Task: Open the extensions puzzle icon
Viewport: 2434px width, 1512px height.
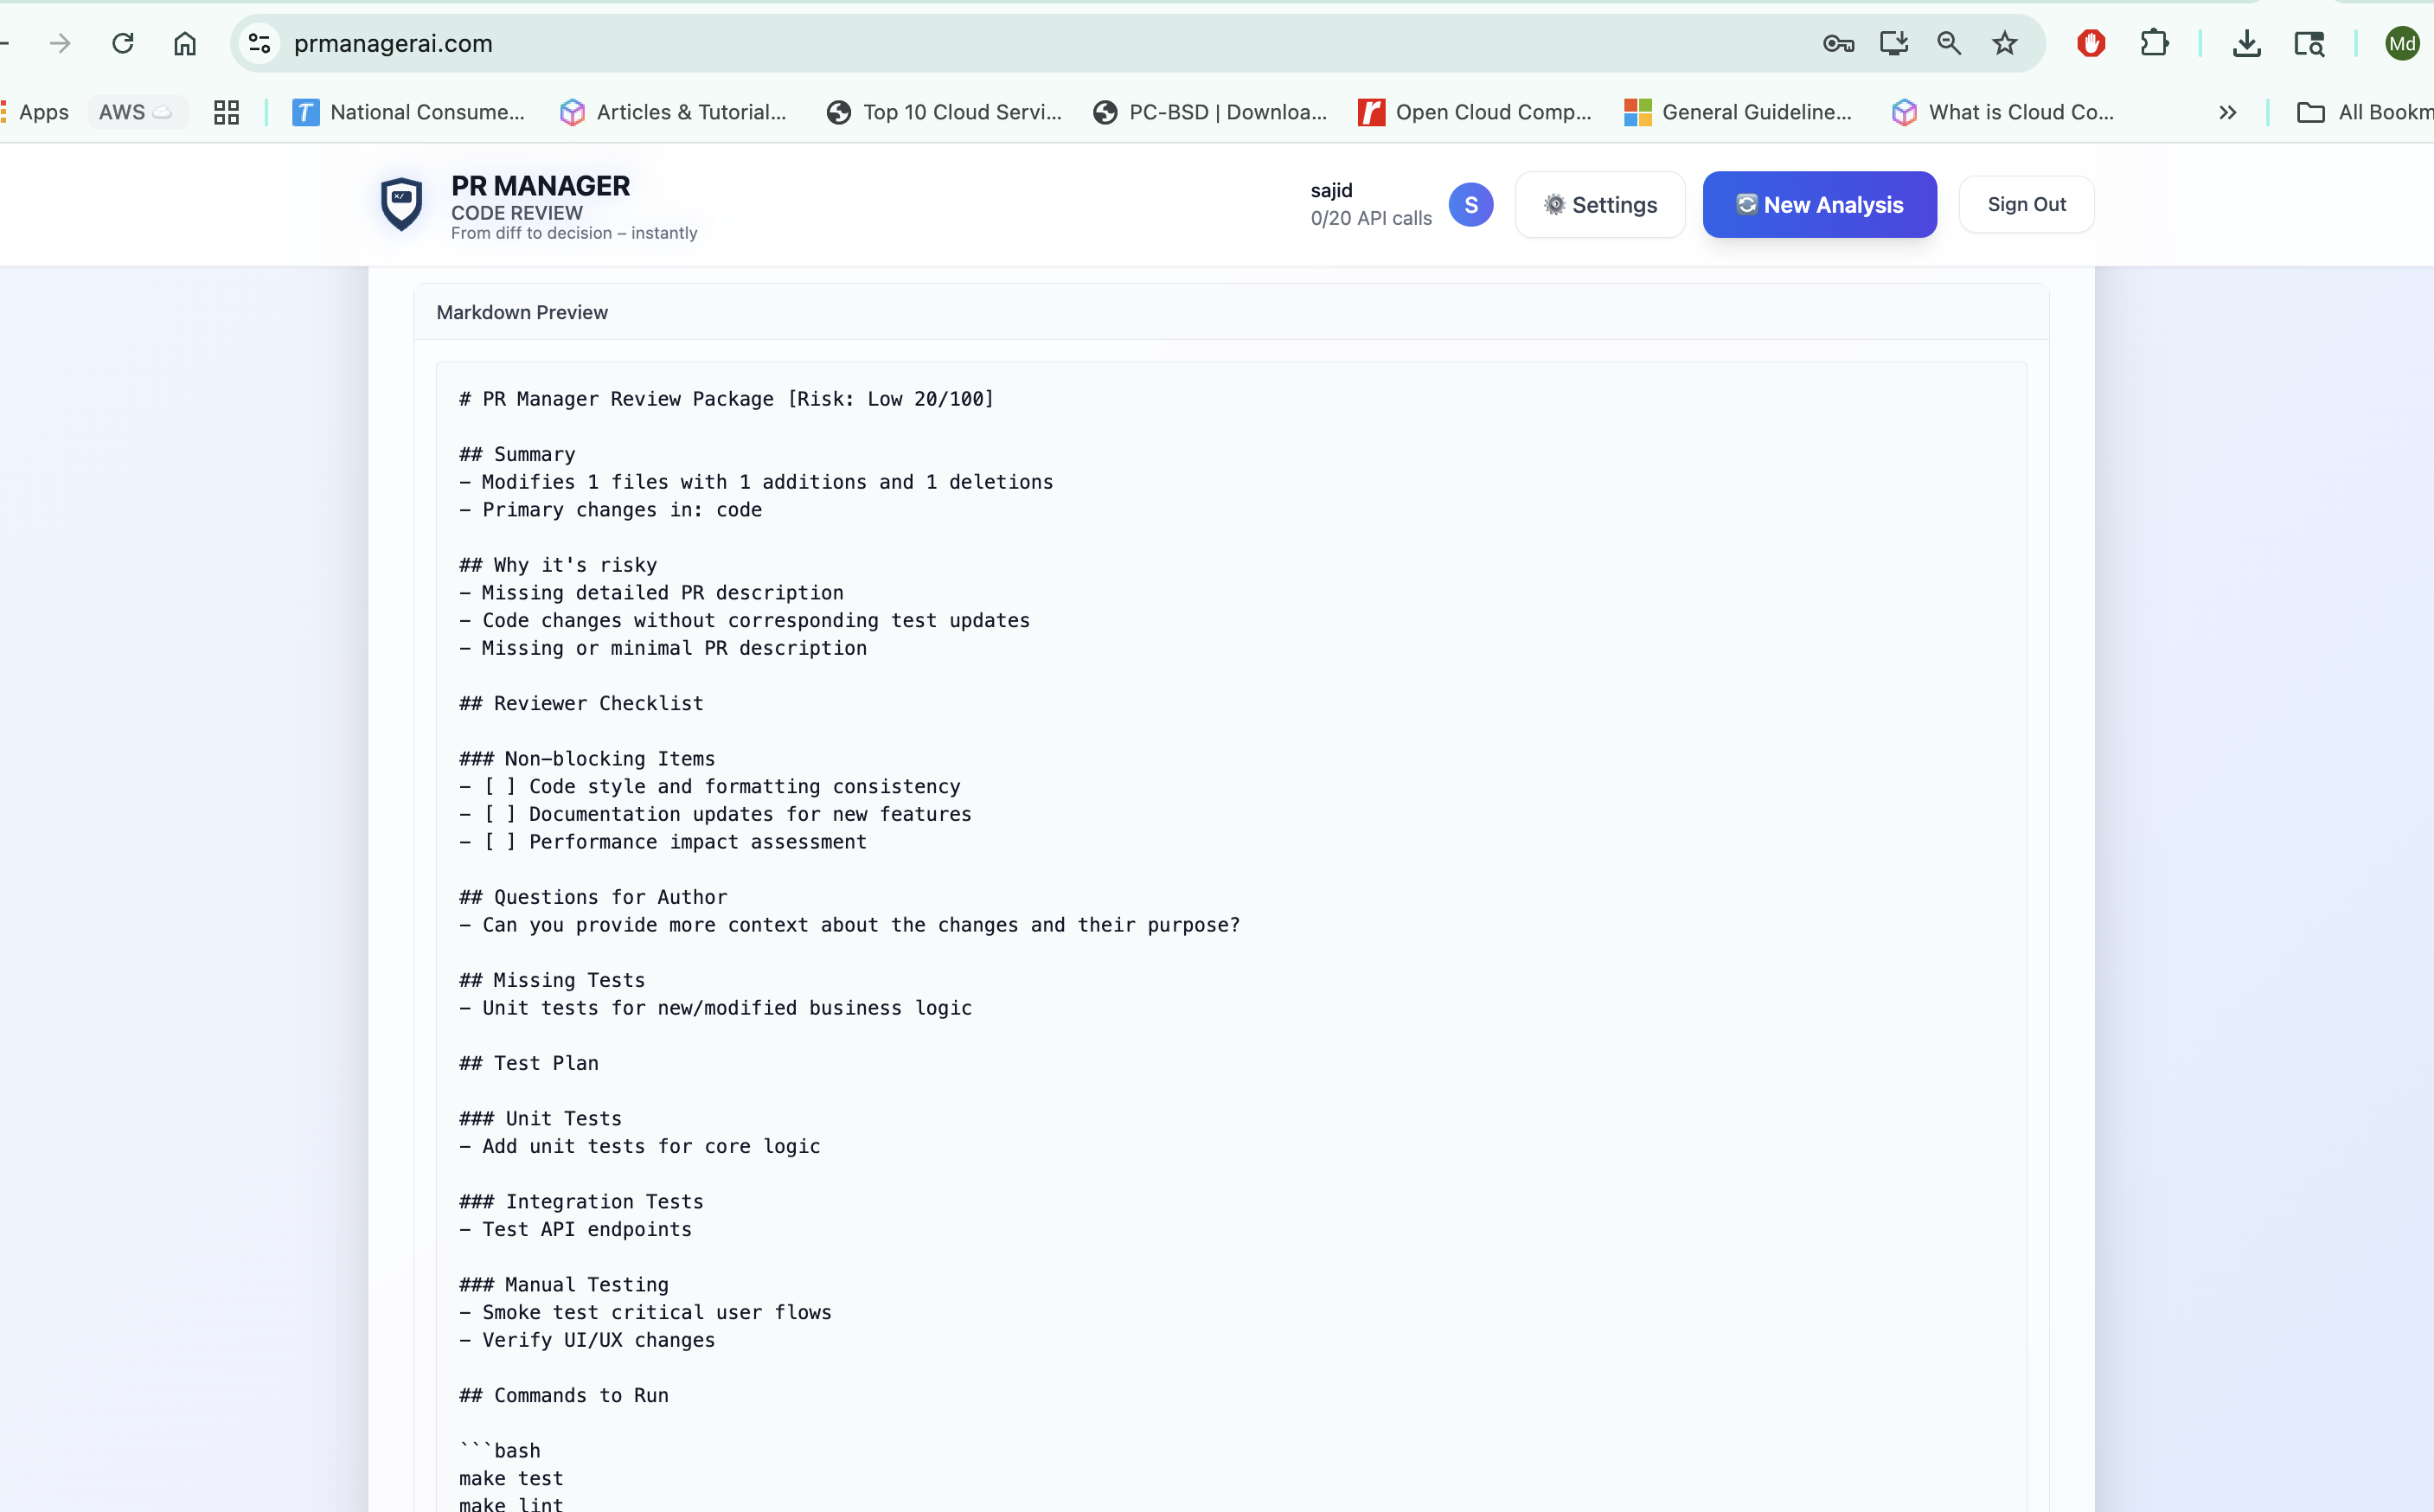Action: point(2153,43)
